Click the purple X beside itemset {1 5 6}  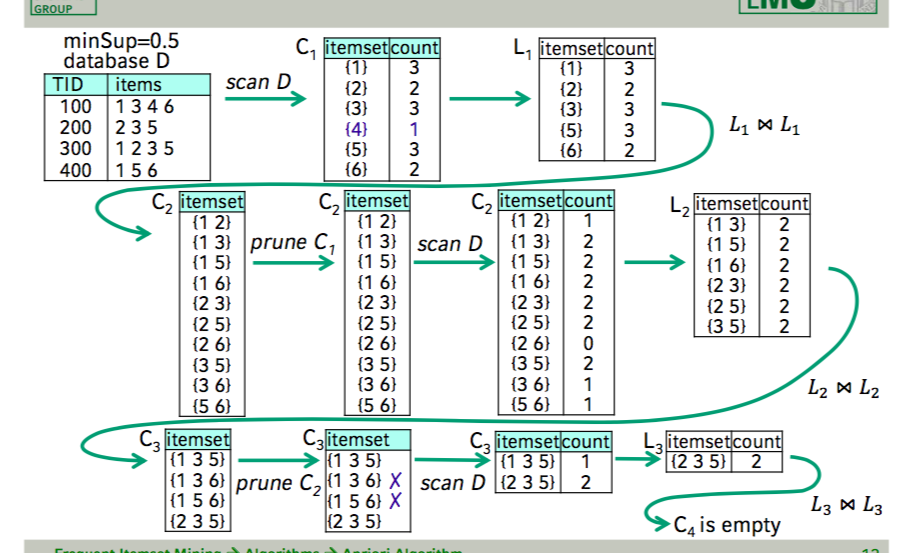(395, 500)
